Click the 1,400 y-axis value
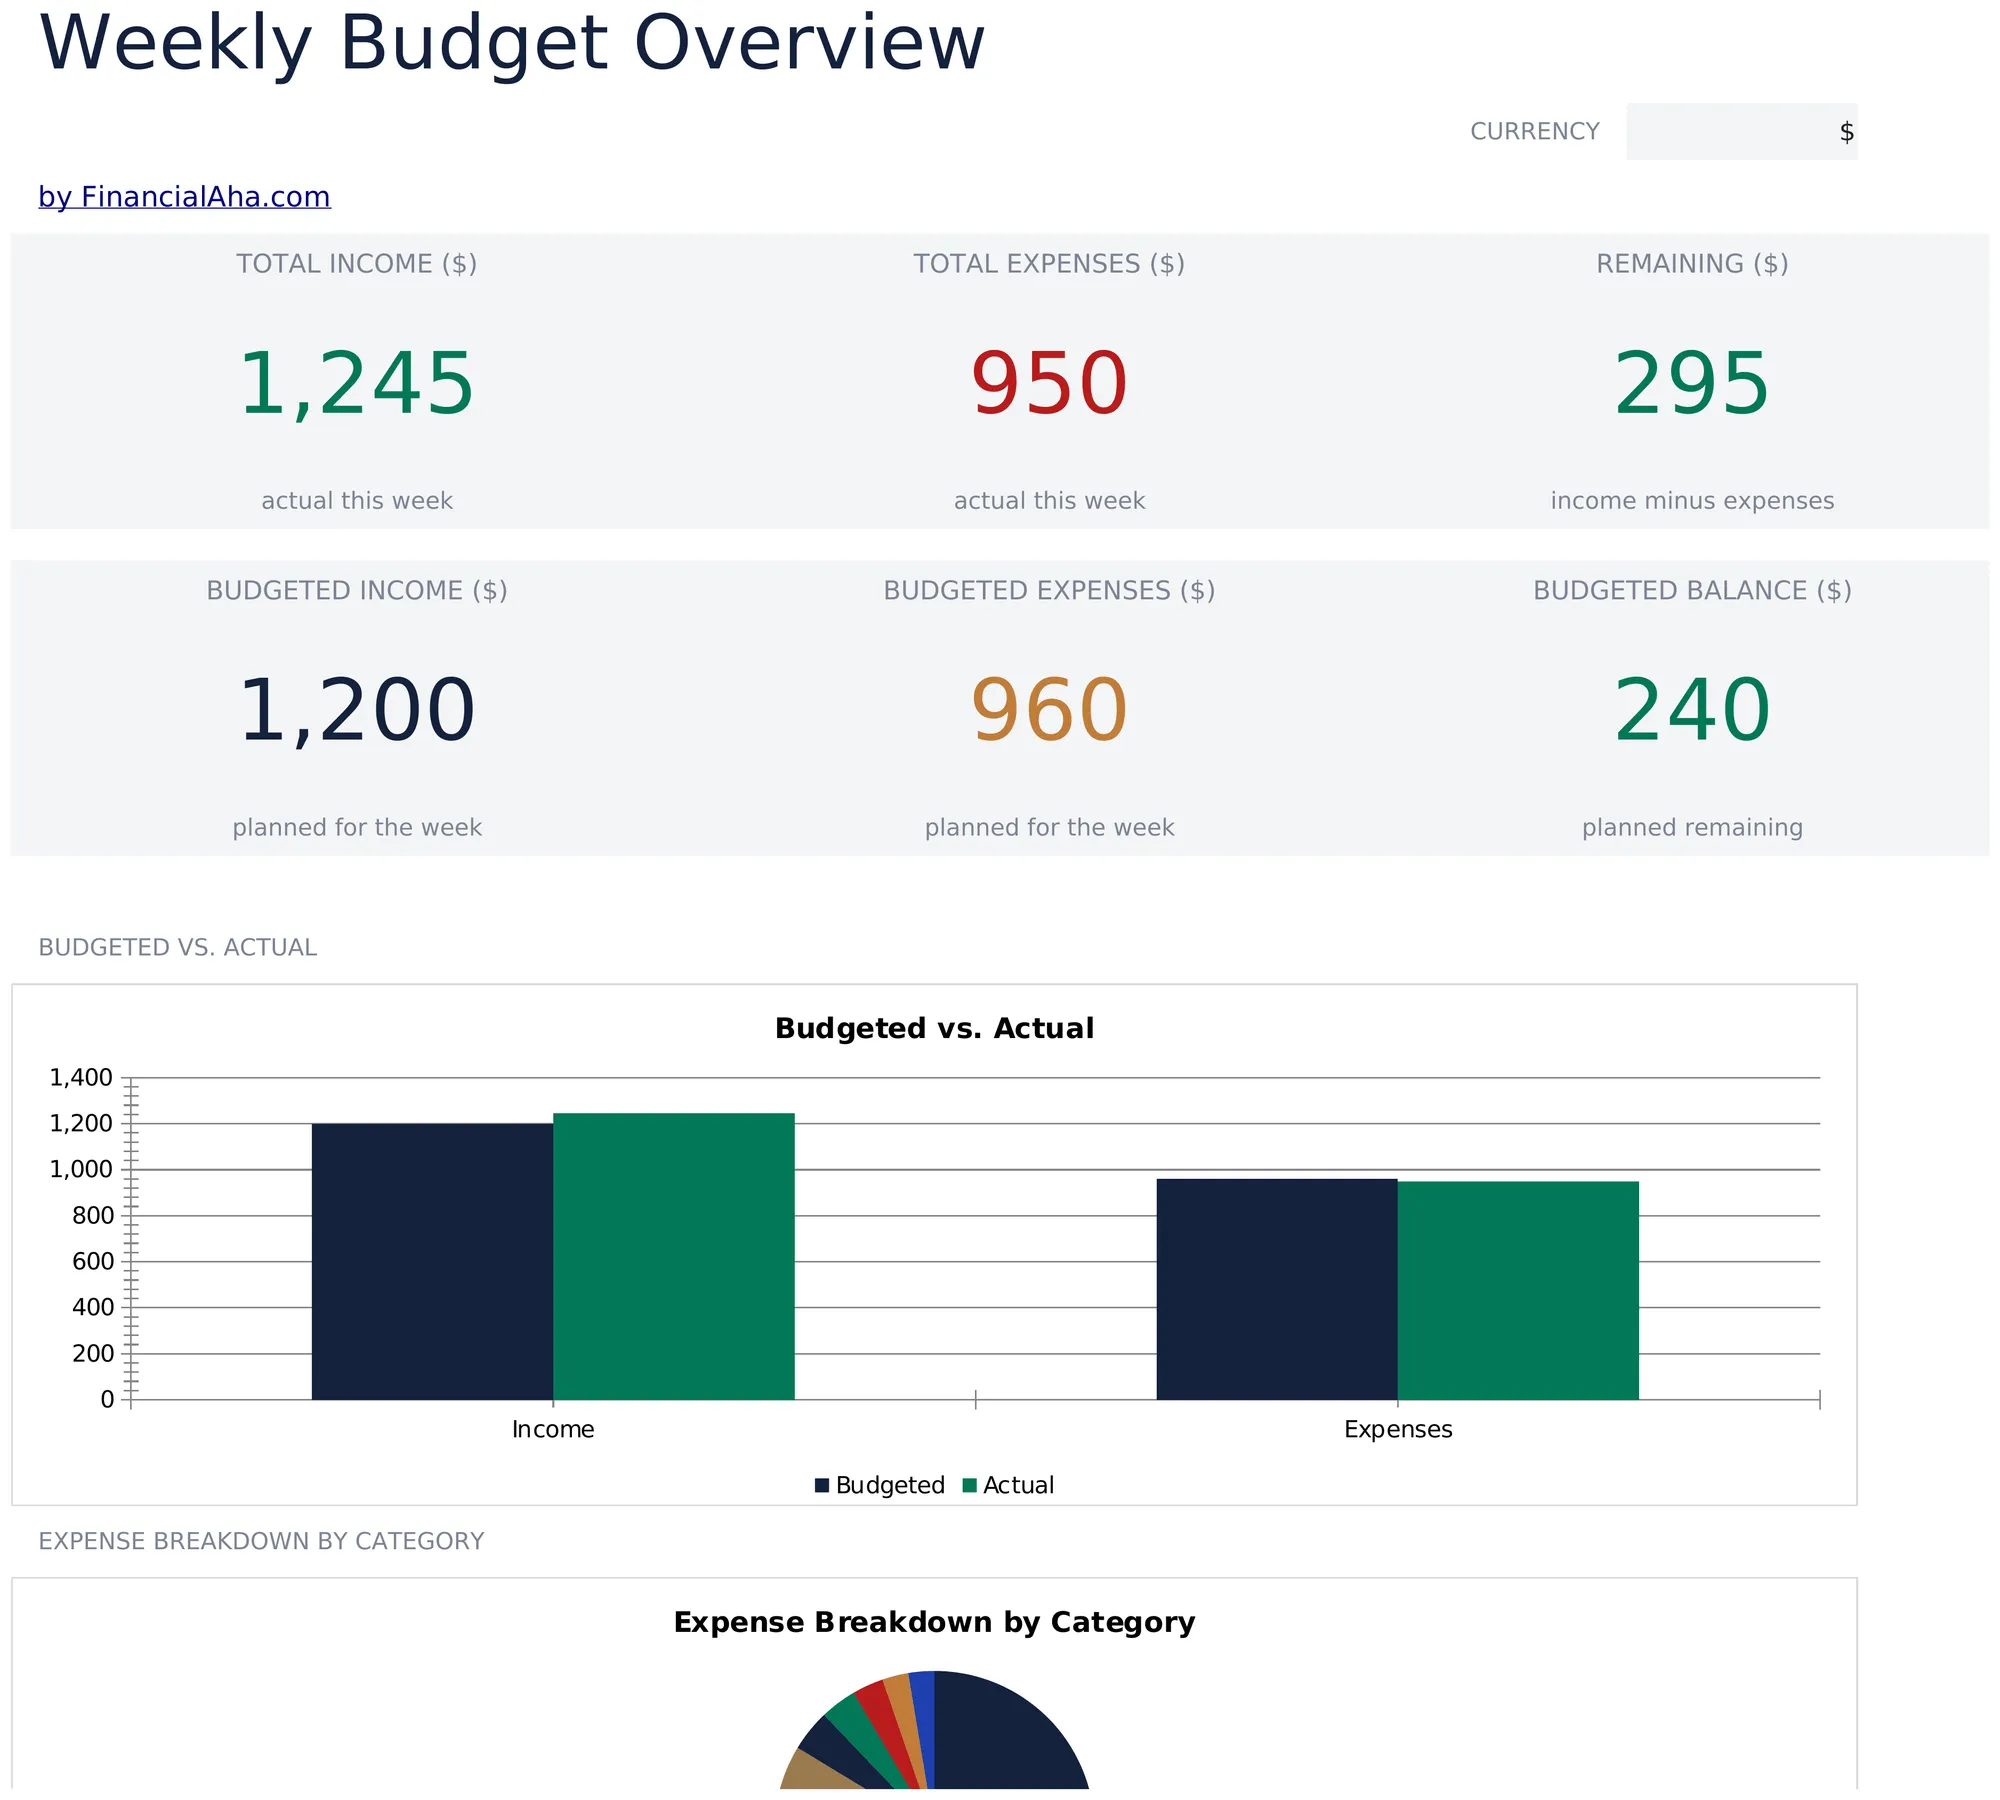The height and width of the screenshot is (1800, 2000). click(x=81, y=1077)
